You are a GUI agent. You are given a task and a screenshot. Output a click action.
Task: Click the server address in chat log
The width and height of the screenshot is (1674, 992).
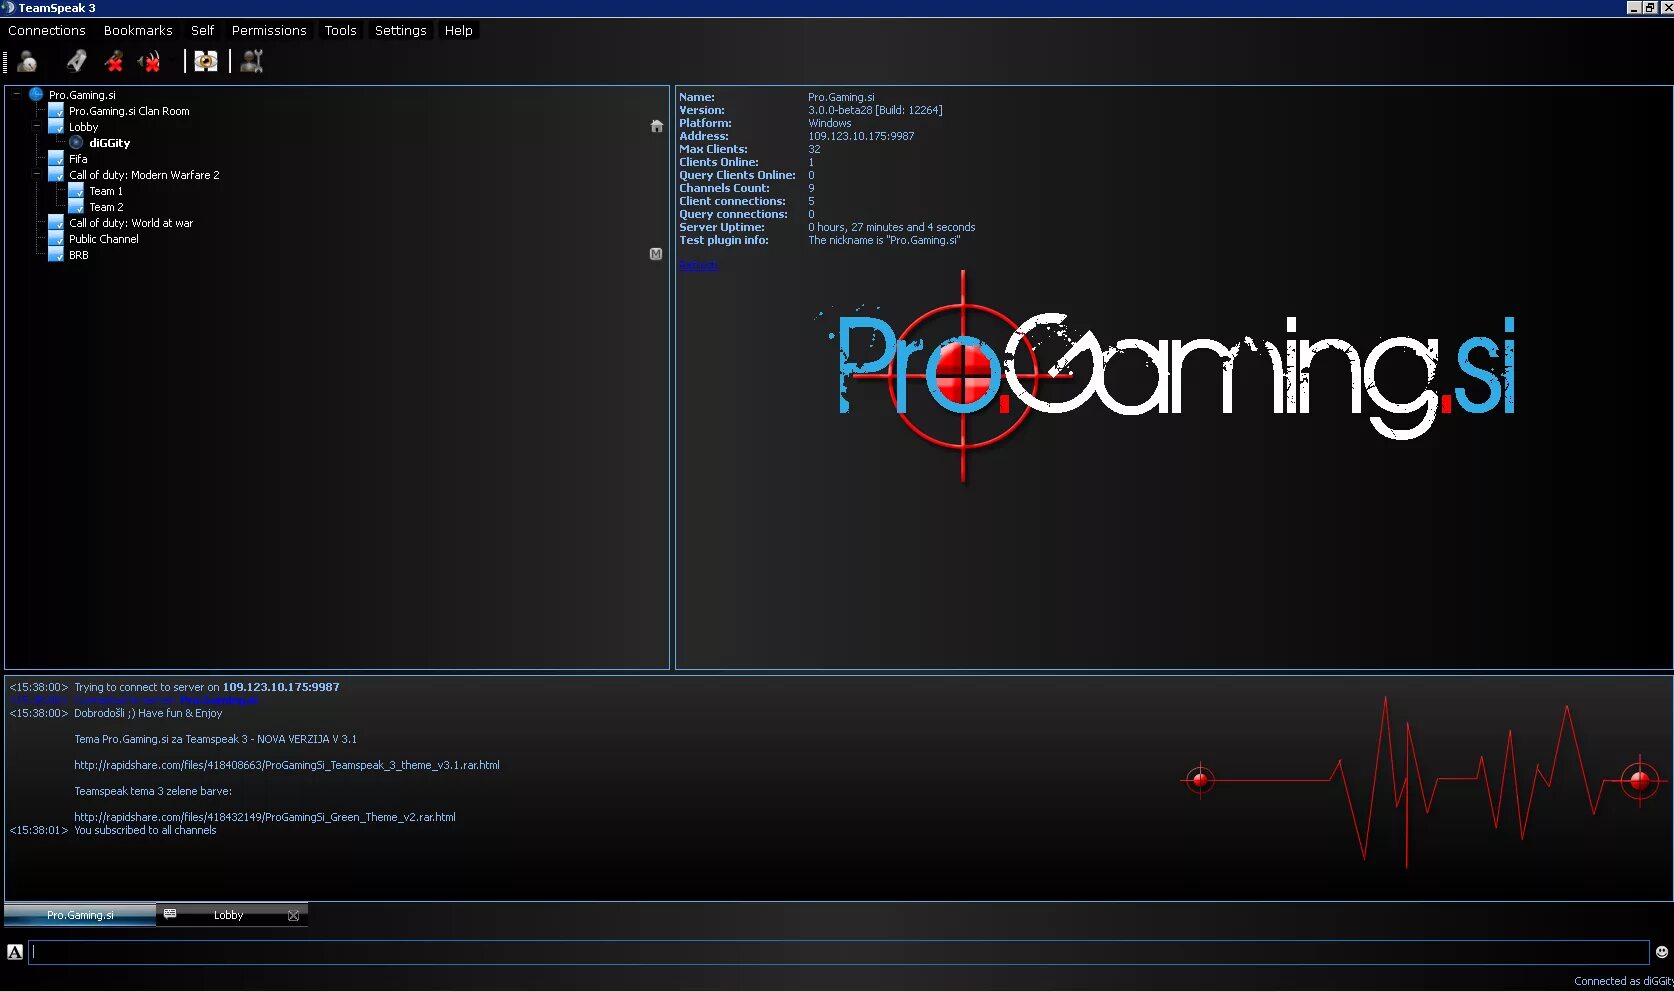pyautogui.click(x=281, y=687)
